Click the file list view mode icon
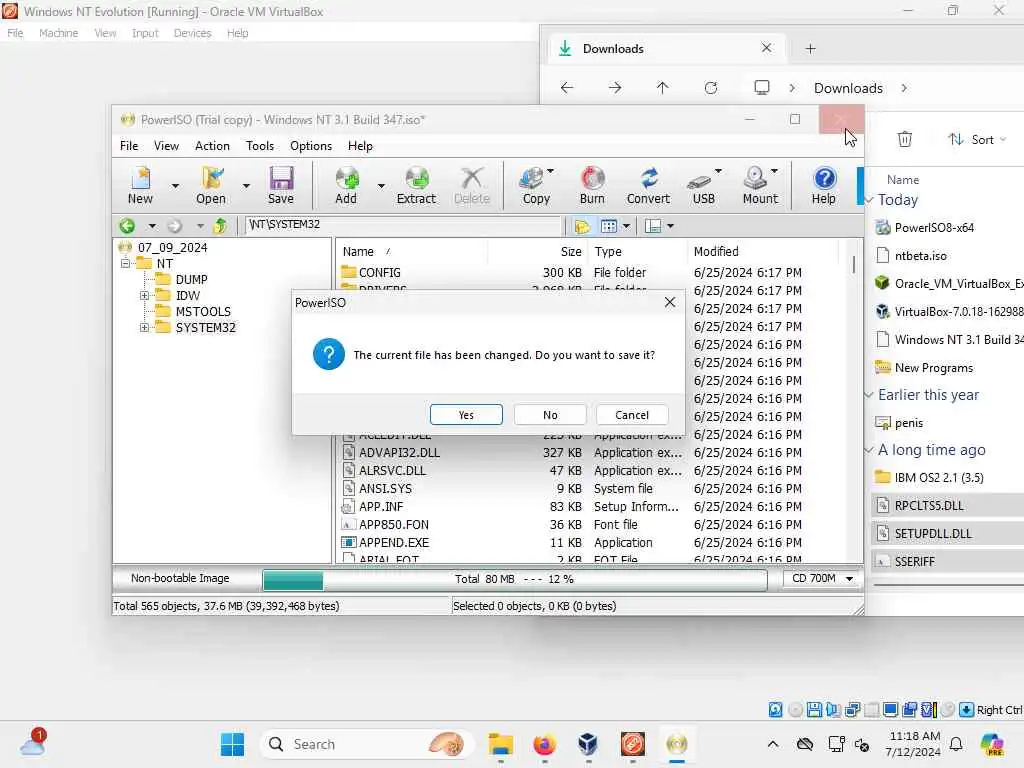 609,226
